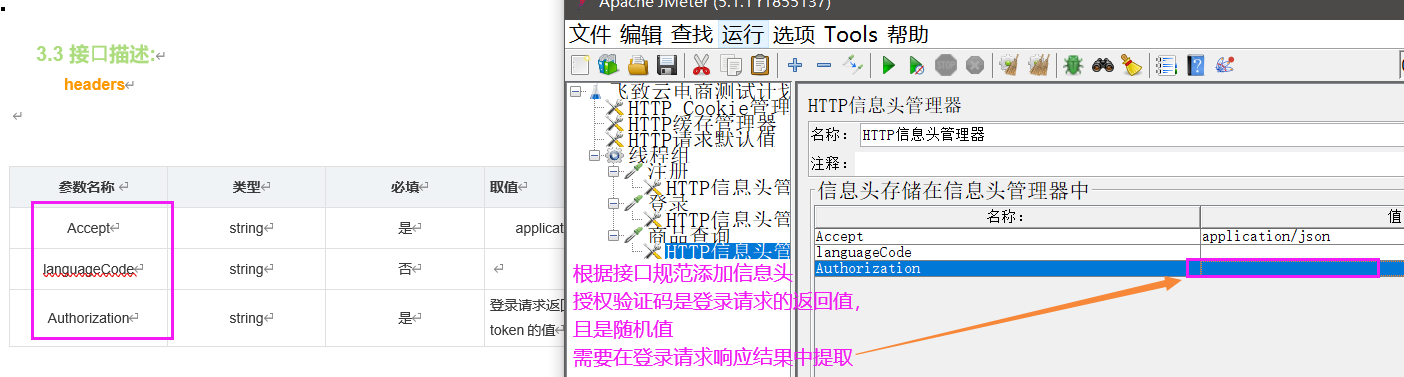
Task: Collapse the 登录 sampler node
Action: [614, 203]
